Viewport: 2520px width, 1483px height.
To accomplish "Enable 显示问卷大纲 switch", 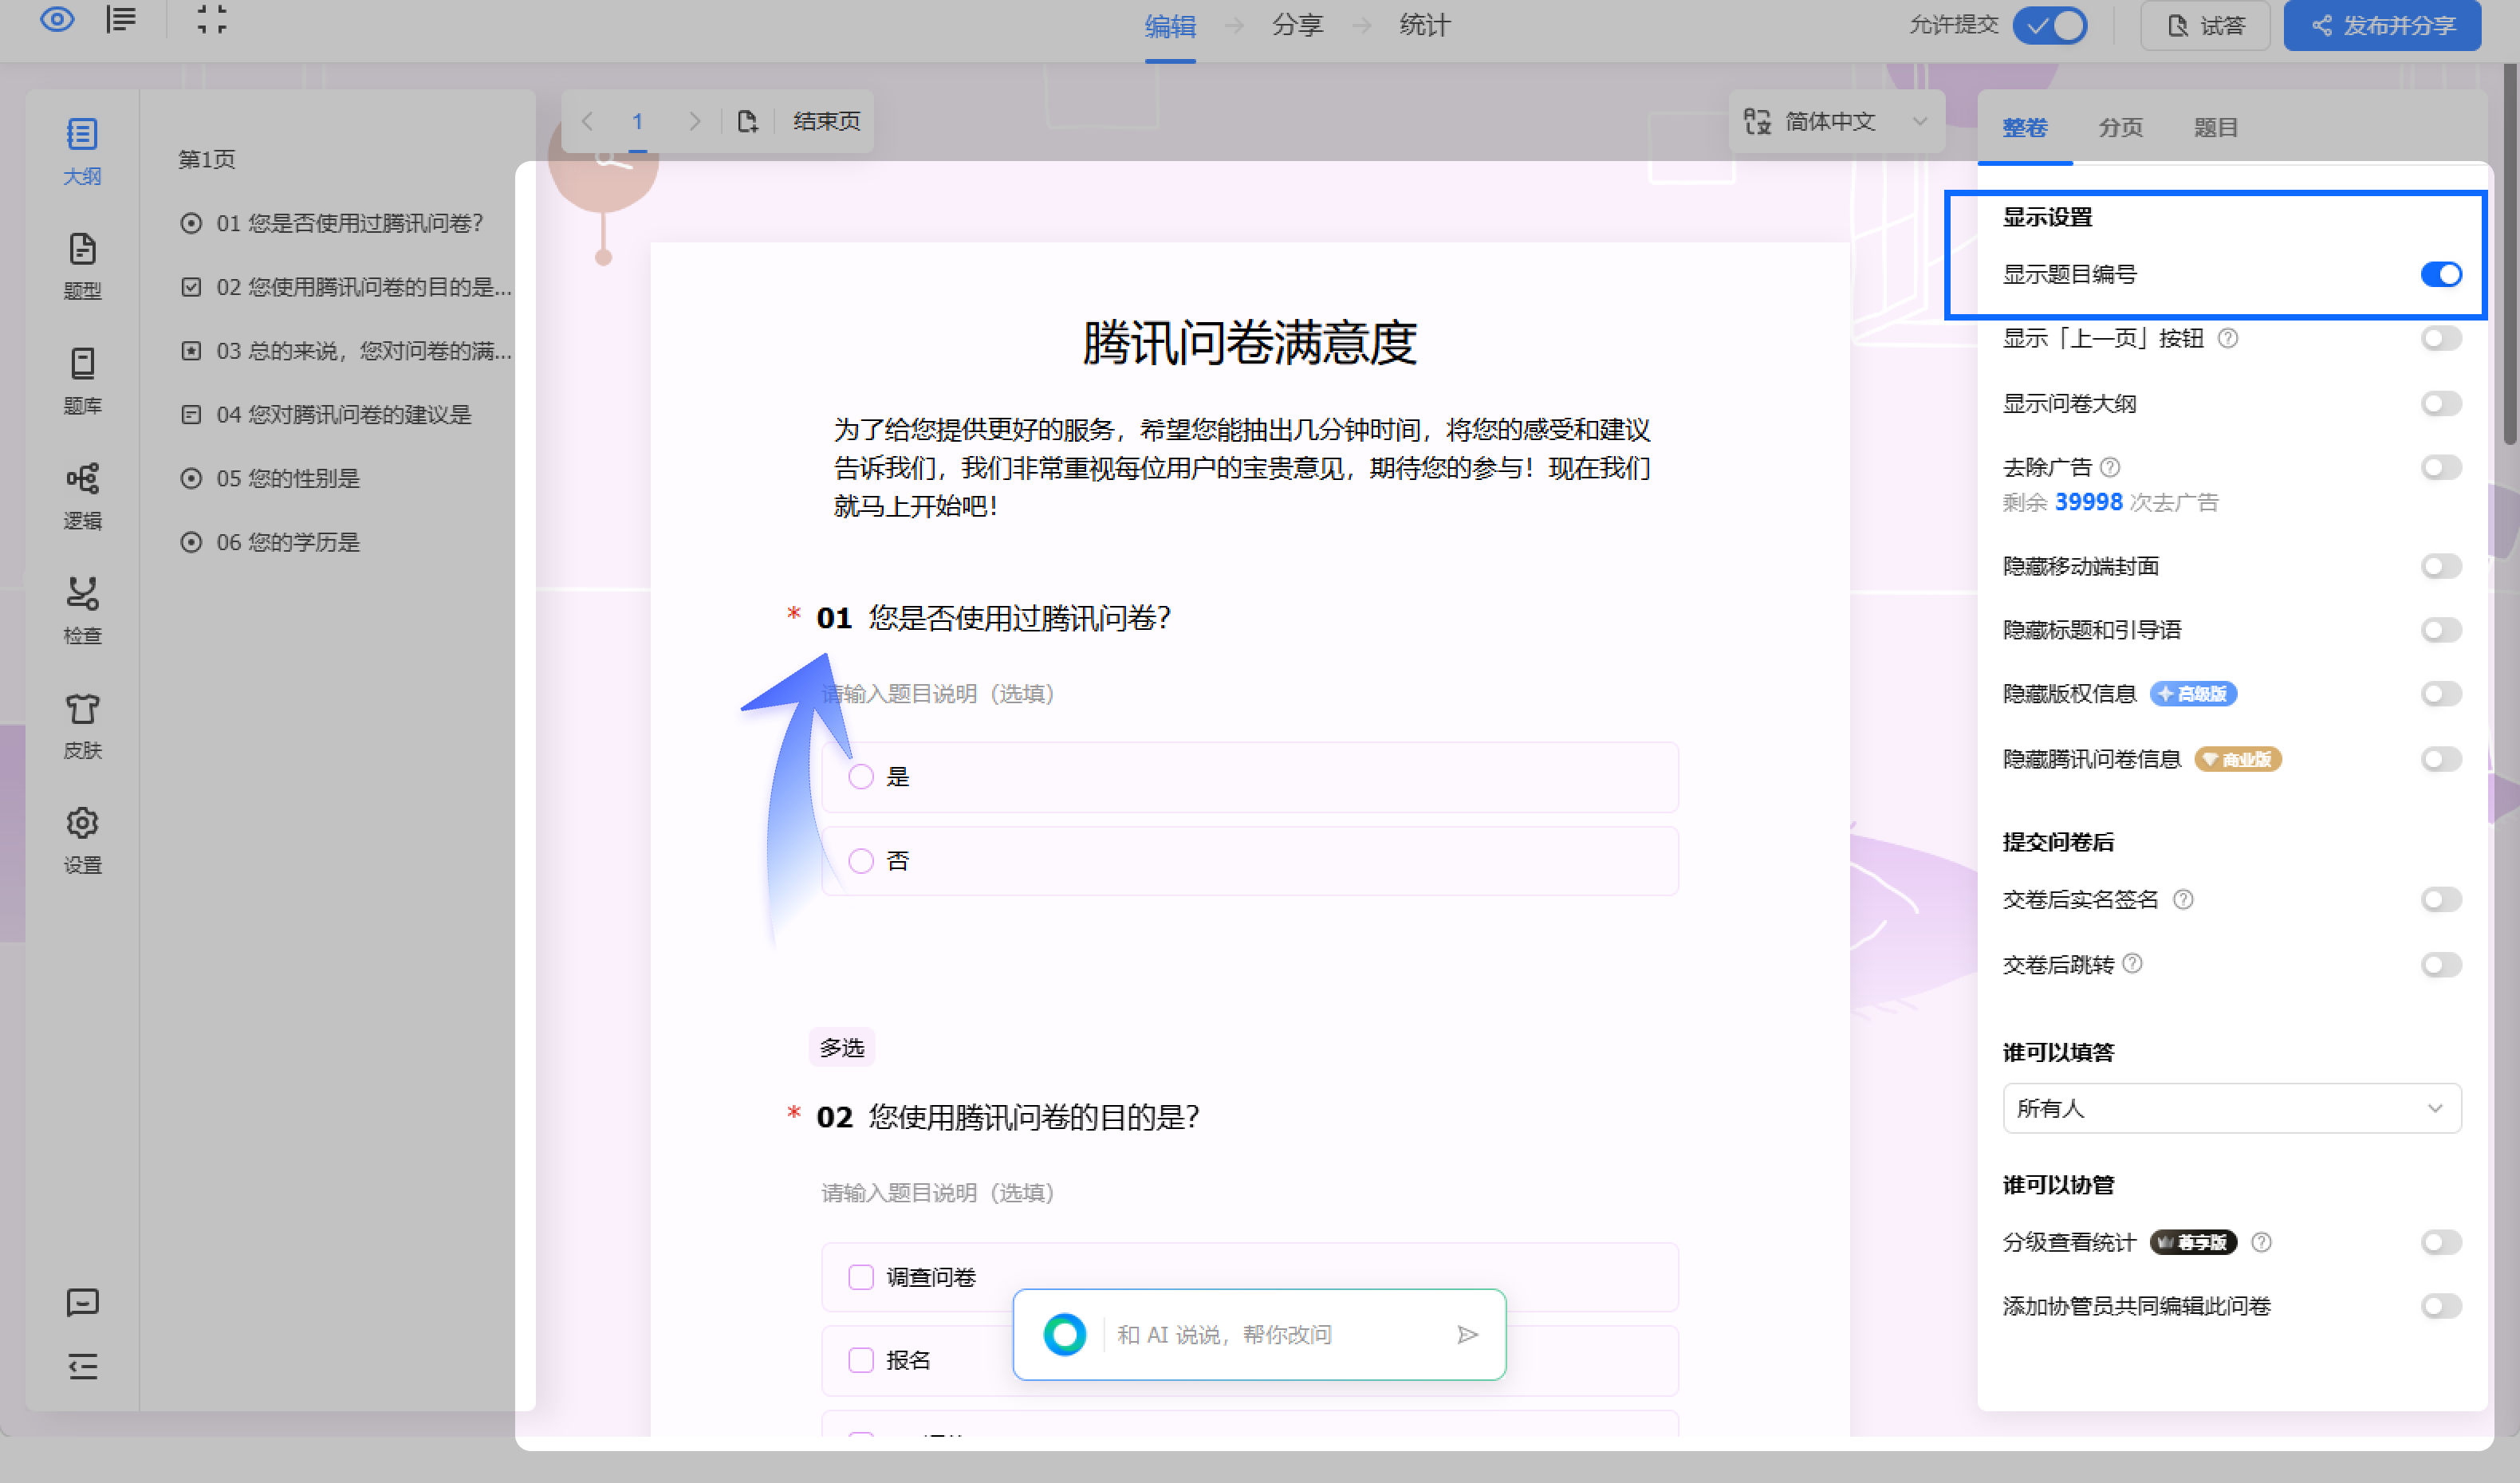I will [x=2441, y=403].
